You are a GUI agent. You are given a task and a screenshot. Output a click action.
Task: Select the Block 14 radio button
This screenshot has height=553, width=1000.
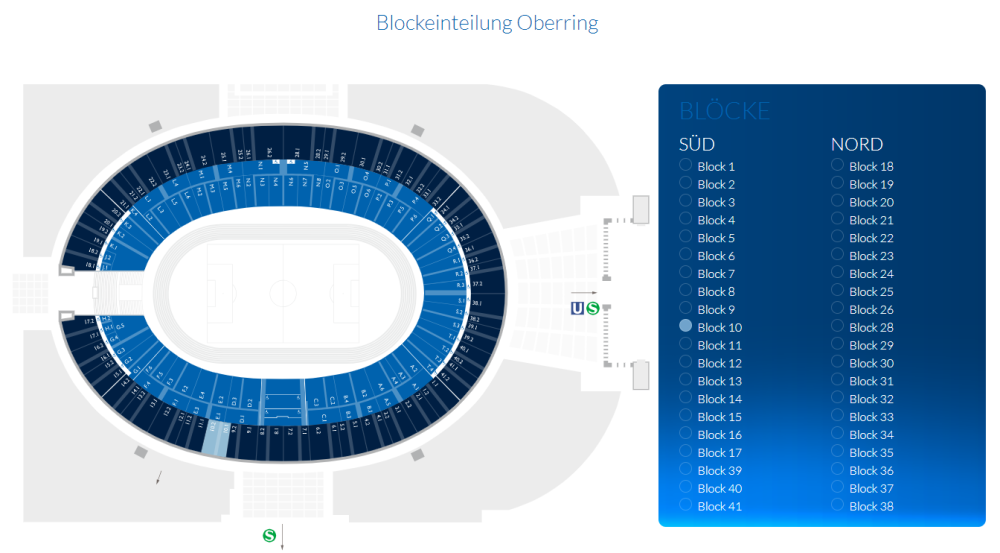(x=685, y=398)
